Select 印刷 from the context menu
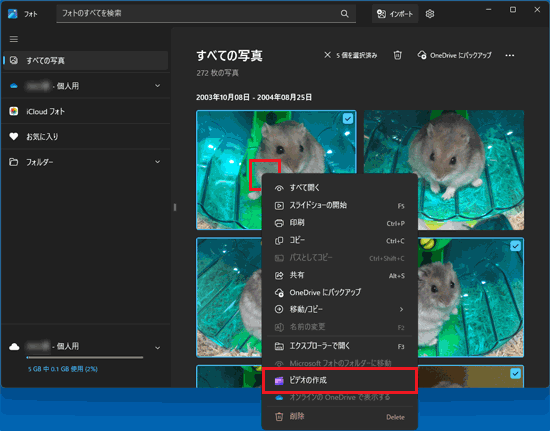The height and width of the screenshot is (431, 550). pos(340,223)
